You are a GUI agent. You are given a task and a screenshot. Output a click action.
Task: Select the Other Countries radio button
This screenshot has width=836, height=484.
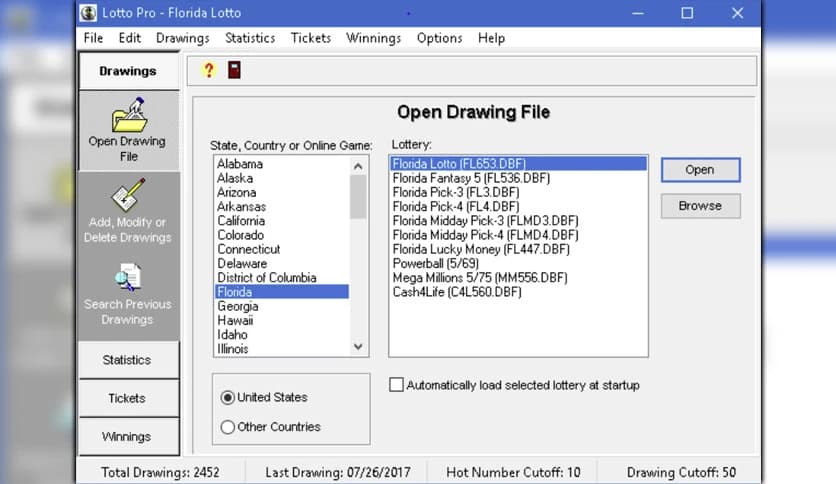click(228, 427)
